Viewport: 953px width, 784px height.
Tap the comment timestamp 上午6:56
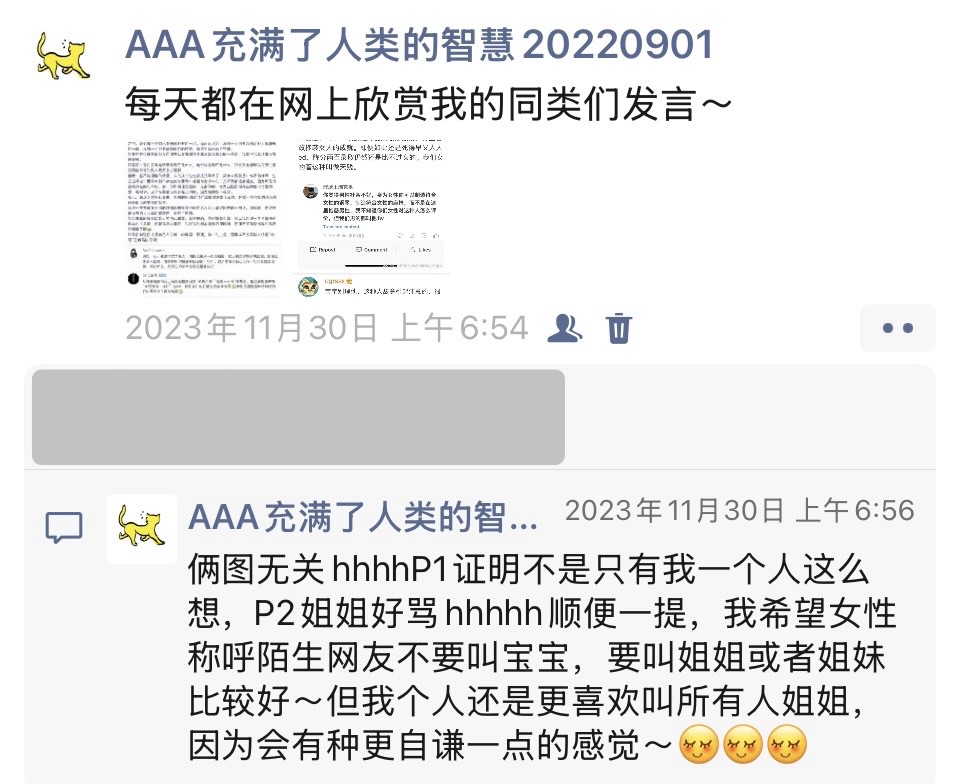coord(855,511)
